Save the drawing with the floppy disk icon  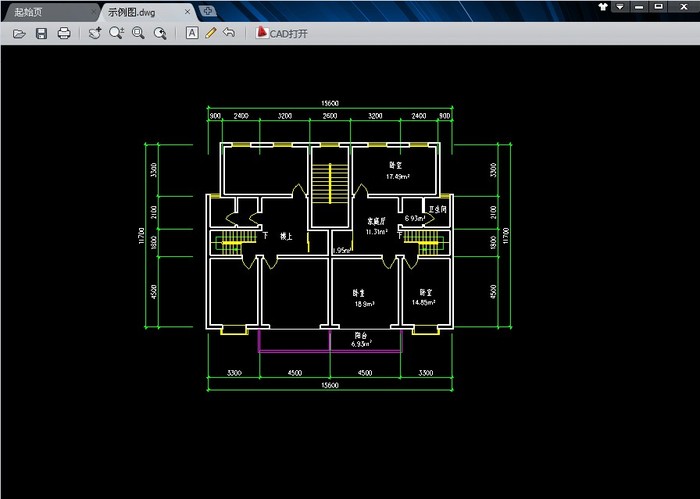(x=41, y=33)
